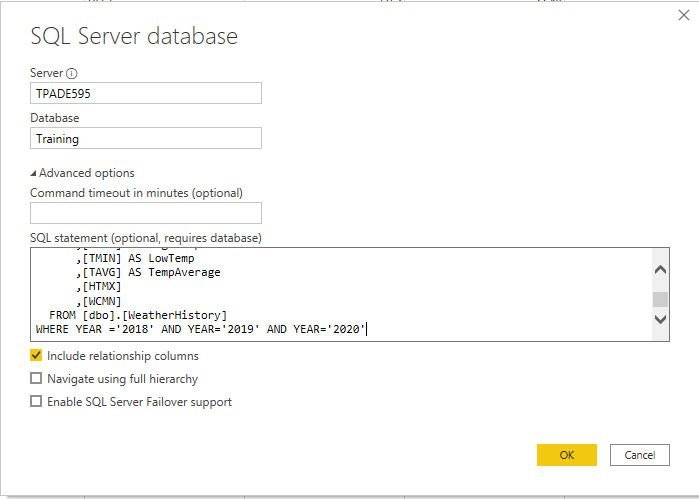Click the [TAVG] AS TempAverage line

tap(148, 272)
